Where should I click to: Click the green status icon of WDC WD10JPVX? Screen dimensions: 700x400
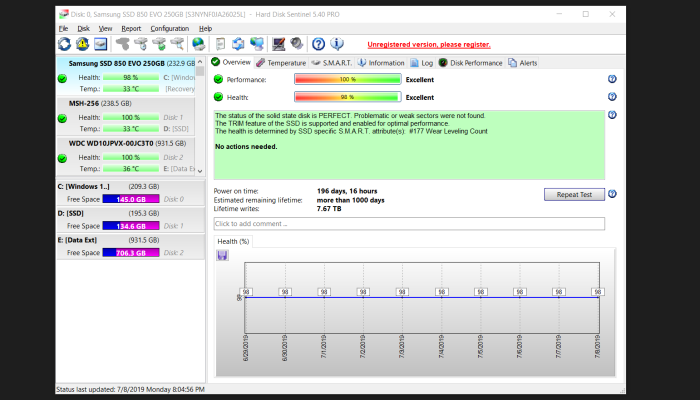[x=62, y=158]
